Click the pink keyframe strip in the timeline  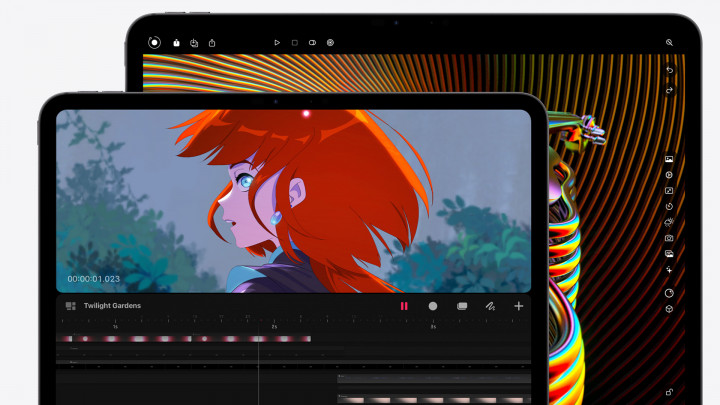click(185, 339)
